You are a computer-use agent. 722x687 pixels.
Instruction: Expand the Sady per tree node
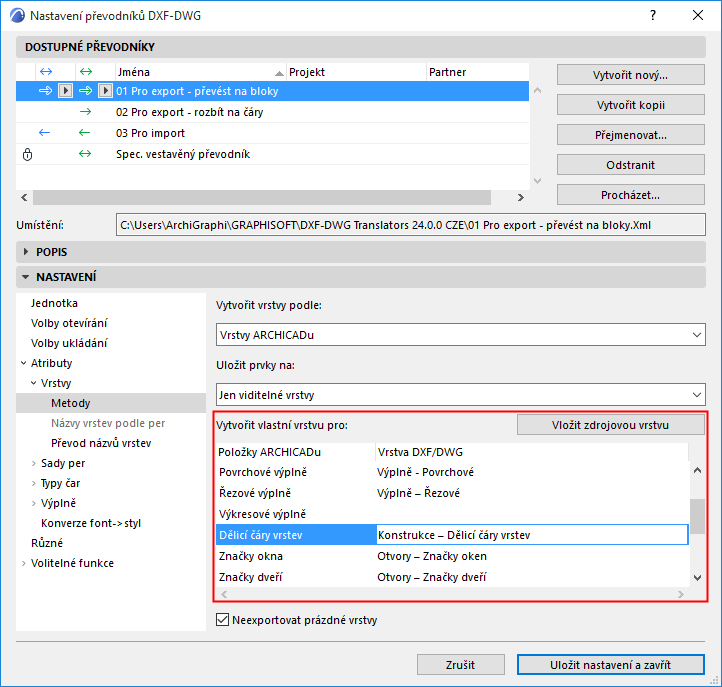[x=34, y=463]
